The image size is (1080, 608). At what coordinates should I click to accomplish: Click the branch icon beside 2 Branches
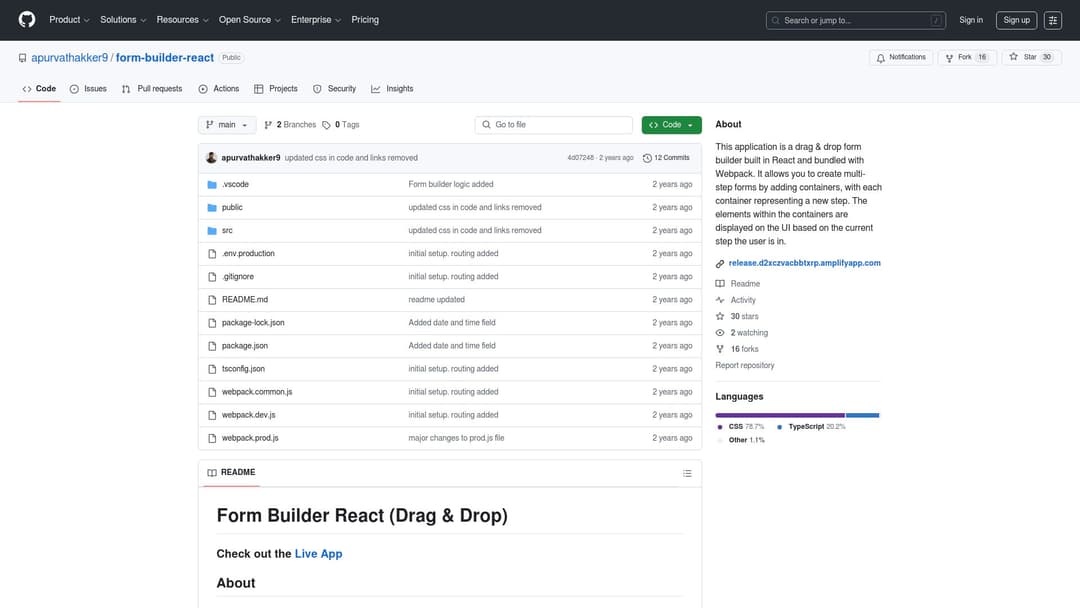pyautogui.click(x=268, y=125)
